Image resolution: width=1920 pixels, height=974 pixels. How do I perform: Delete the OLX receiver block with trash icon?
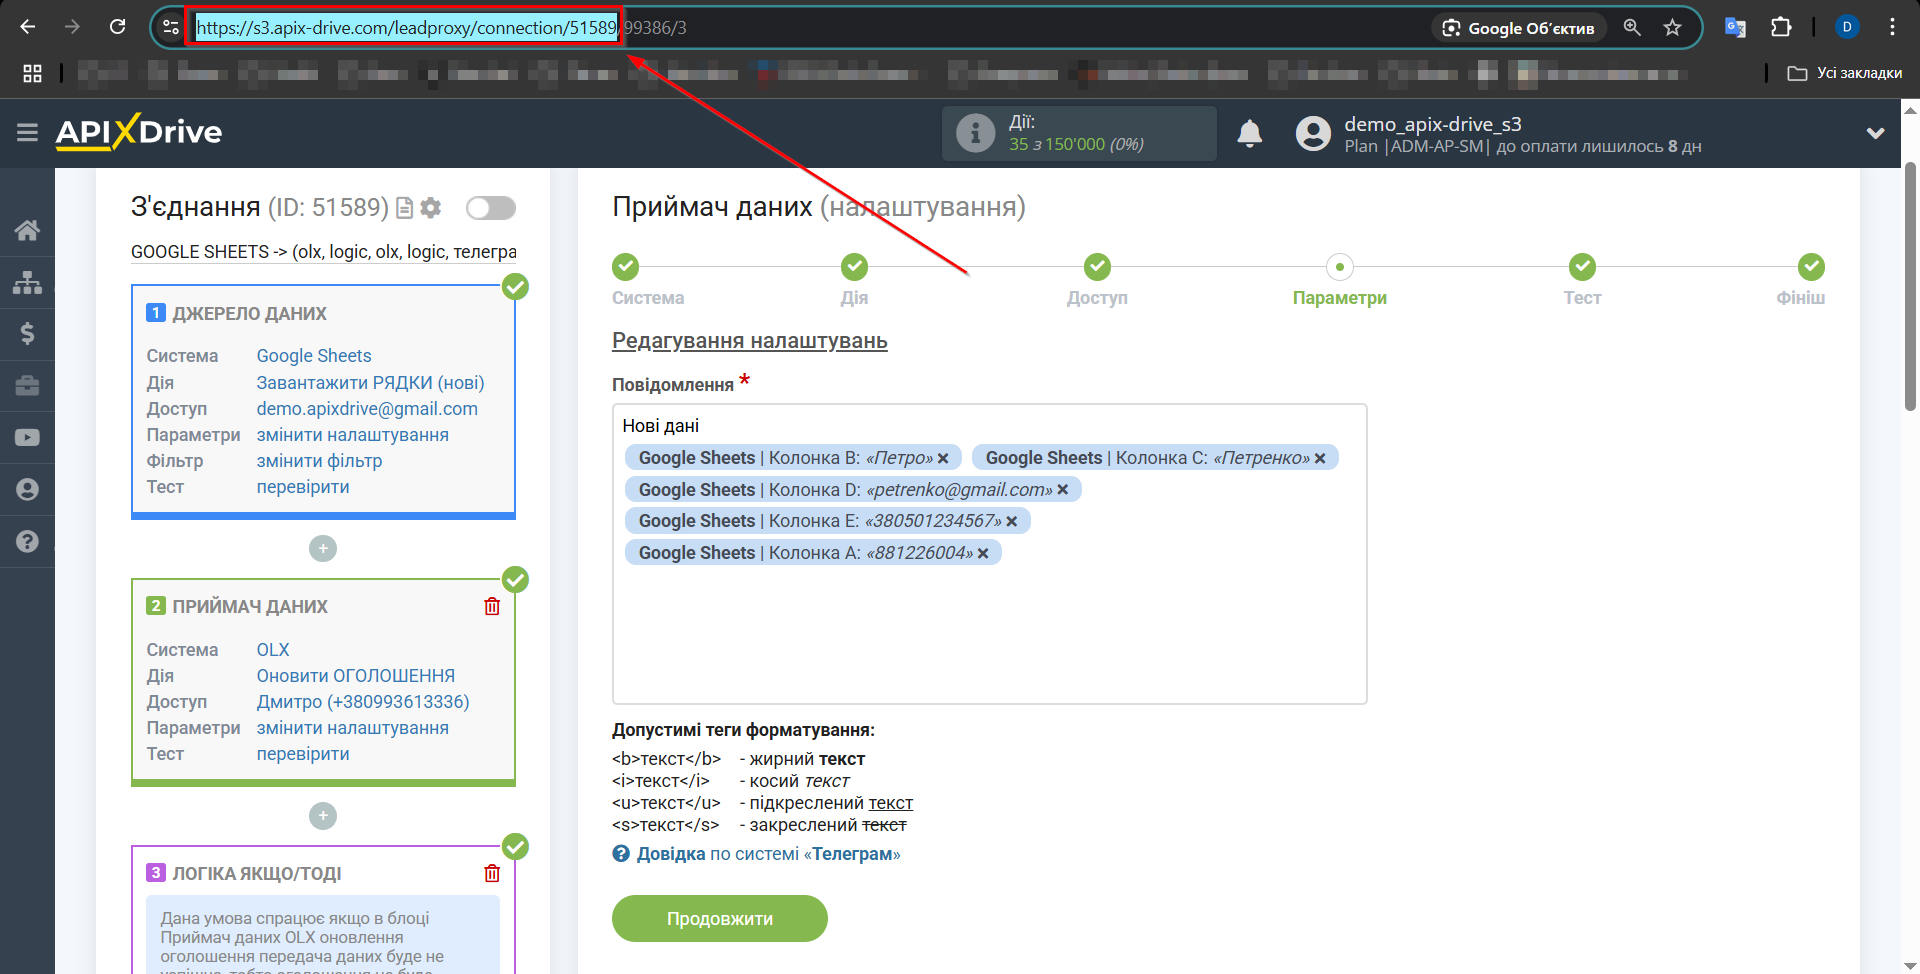pyautogui.click(x=492, y=606)
